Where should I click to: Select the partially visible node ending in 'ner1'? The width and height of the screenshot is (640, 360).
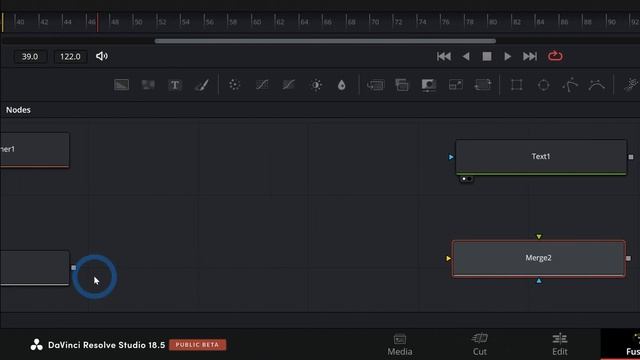tap(34, 150)
